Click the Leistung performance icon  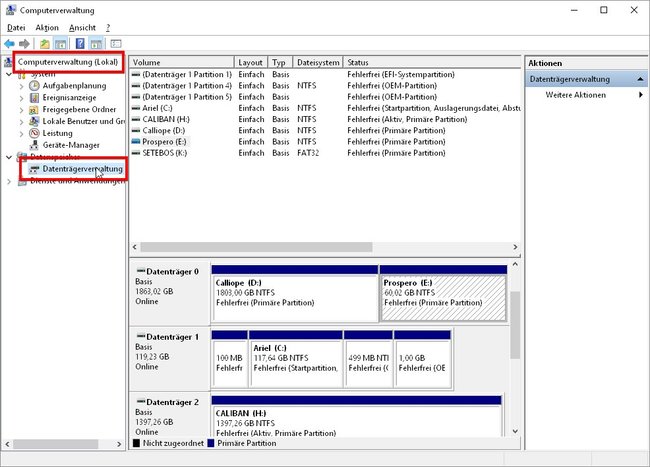click(x=34, y=133)
